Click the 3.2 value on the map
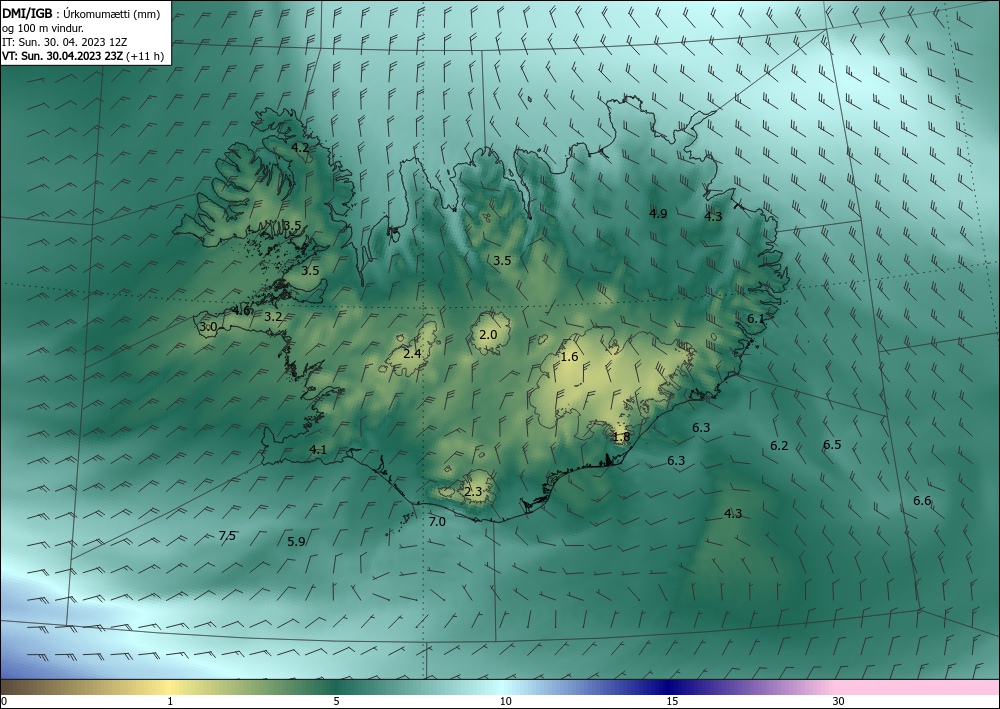Viewport: 1000px width, 709px height. pyautogui.click(x=273, y=316)
